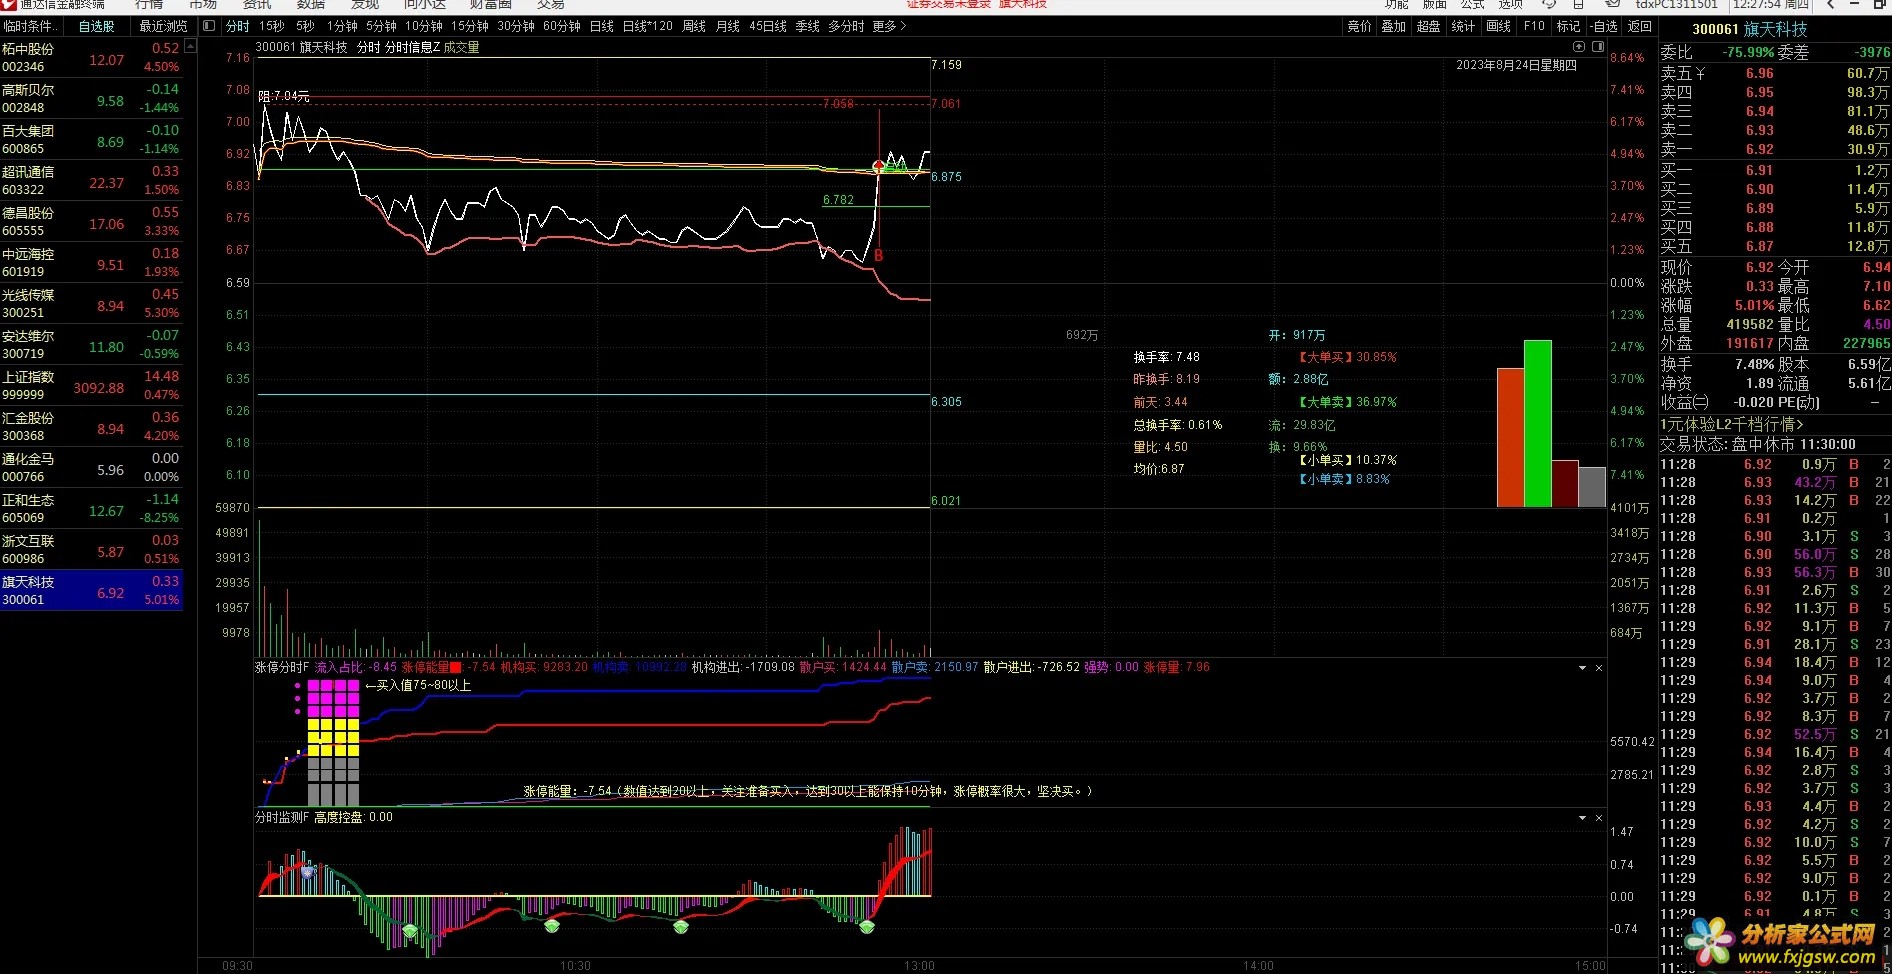Screen dimensions: 1892x974
Task: Click the 卖一 6.92 order book row
Action: pyautogui.click(x=1775, y=149)
